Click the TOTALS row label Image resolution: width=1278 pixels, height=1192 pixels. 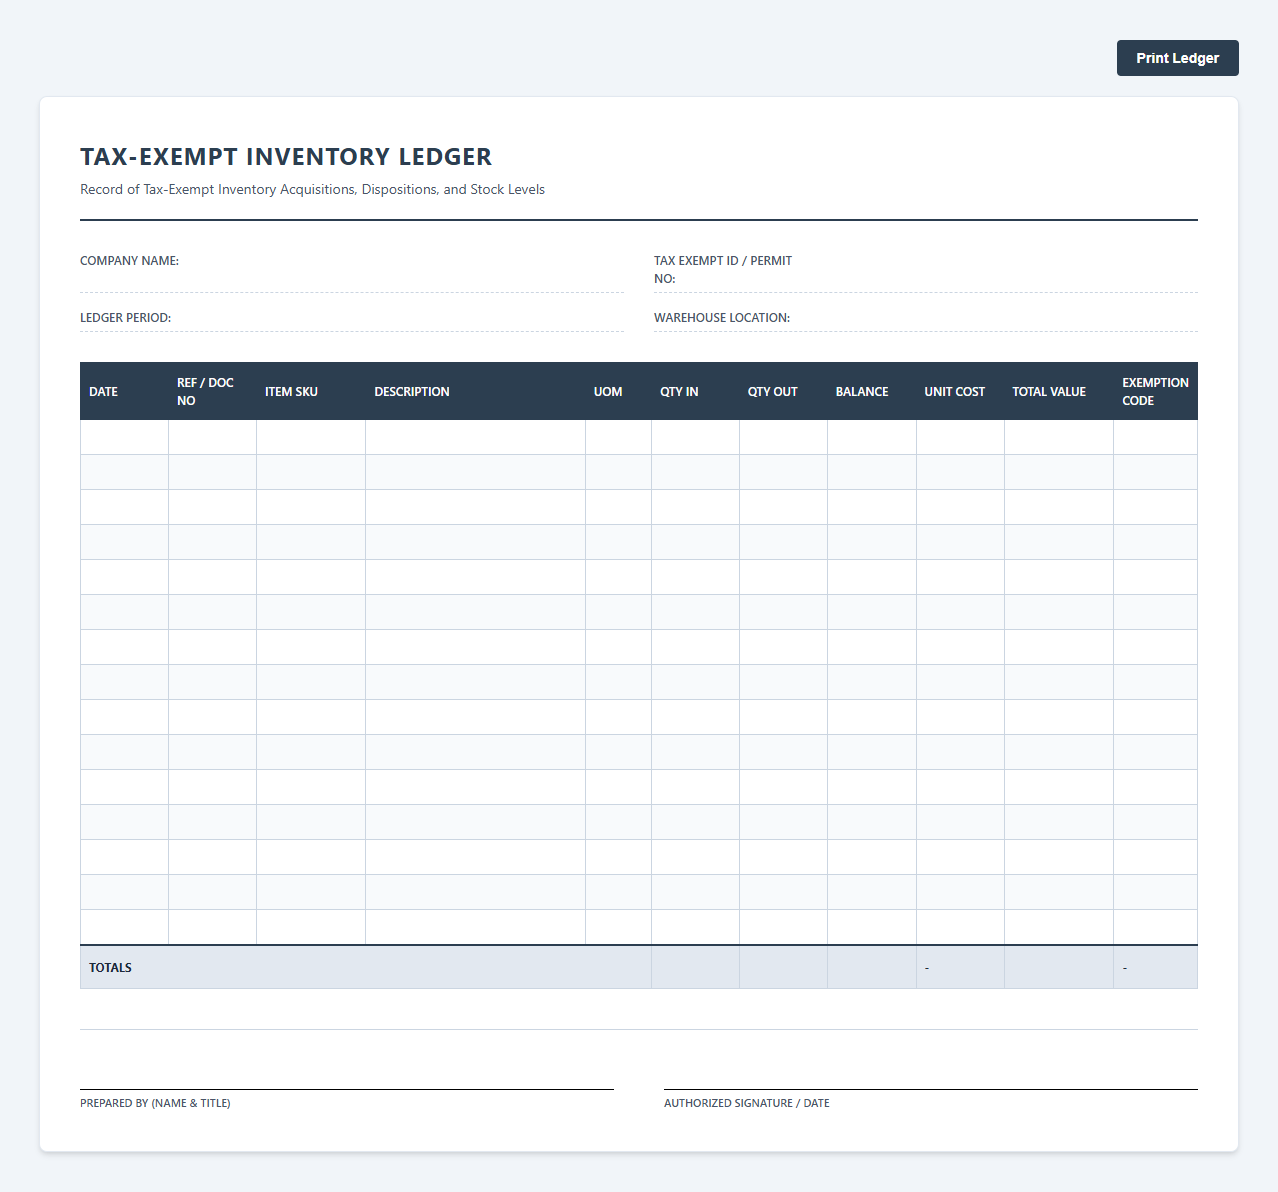tap(110, 967)
